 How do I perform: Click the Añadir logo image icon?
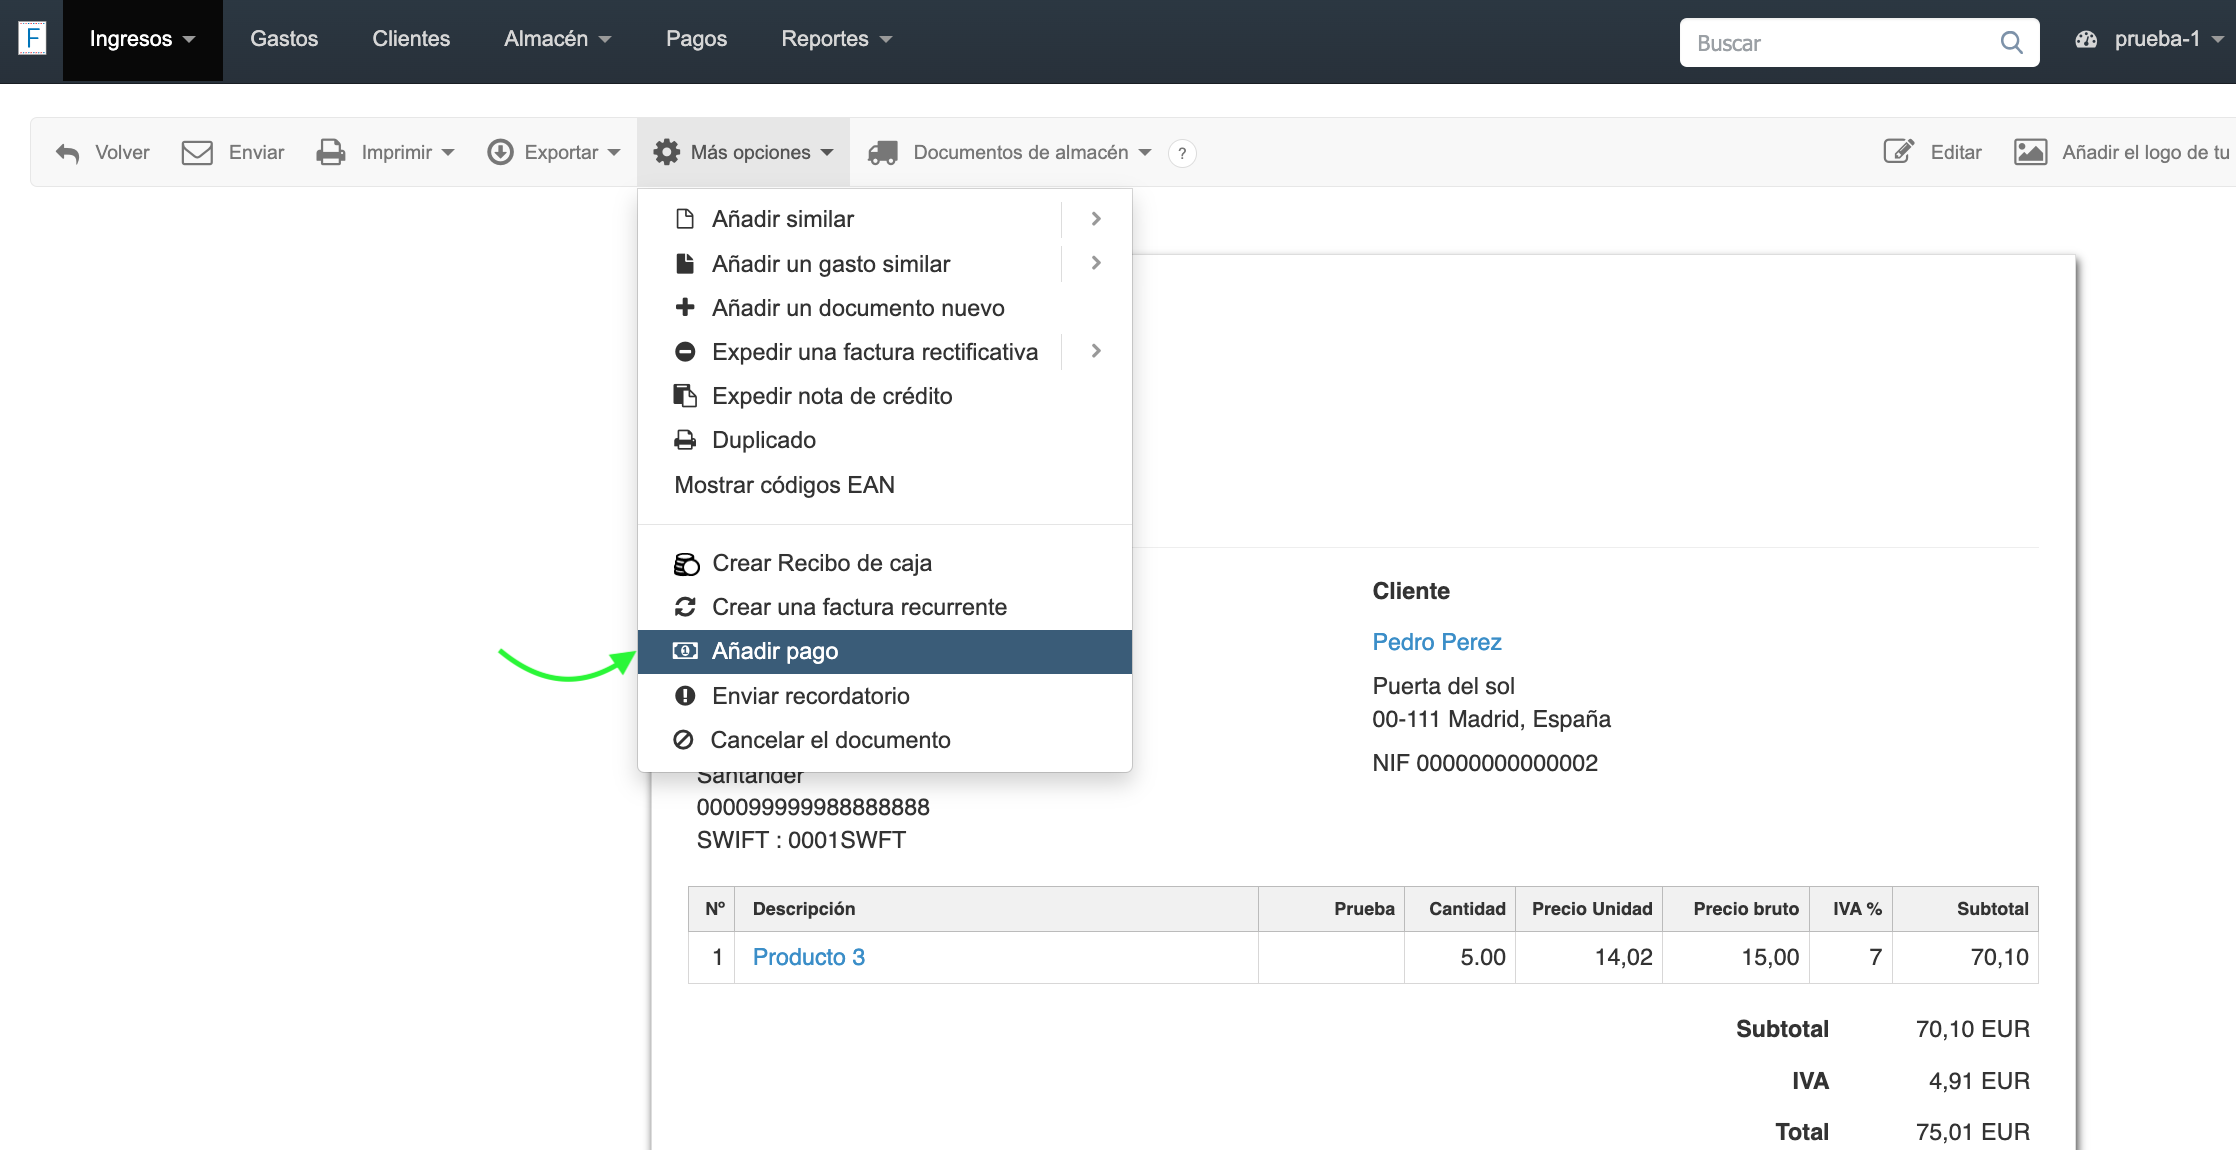pos(2030,152)
